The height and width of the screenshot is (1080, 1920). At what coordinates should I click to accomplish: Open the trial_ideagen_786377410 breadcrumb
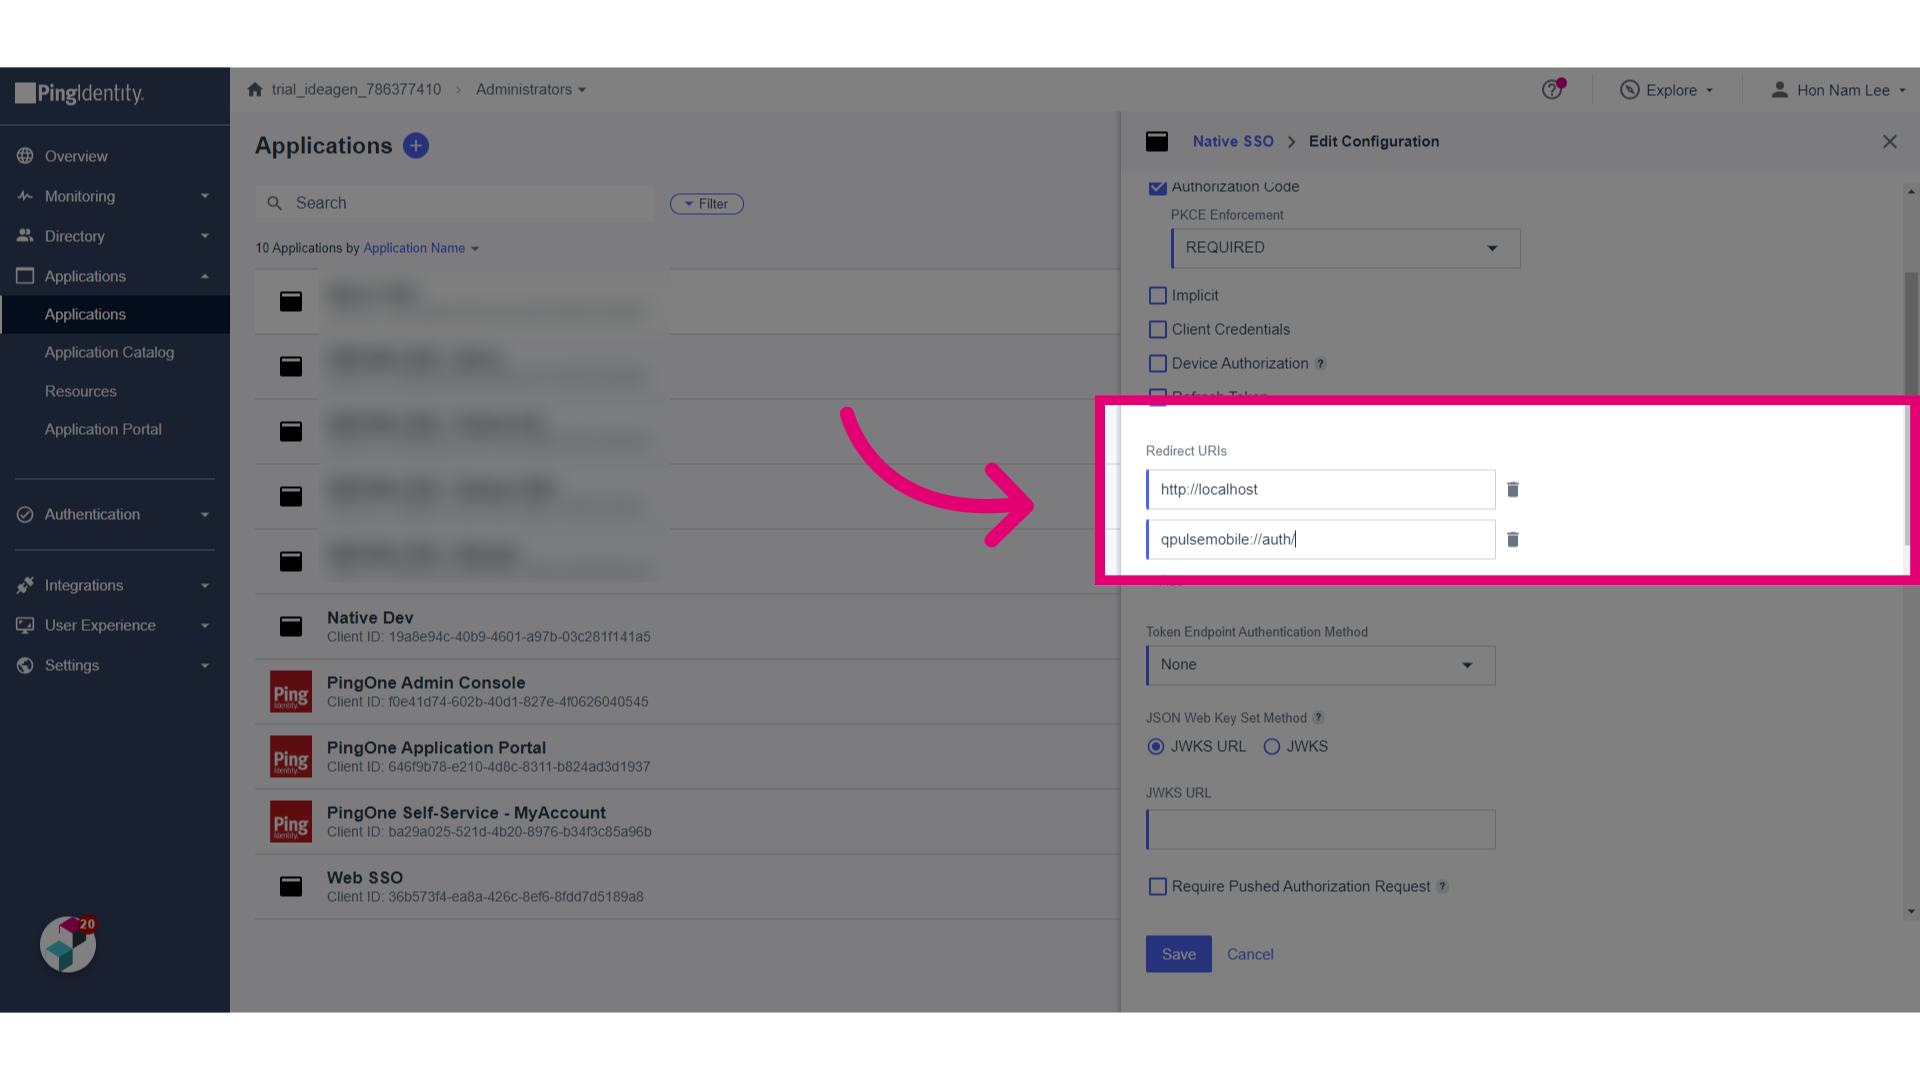coord(356,89)
